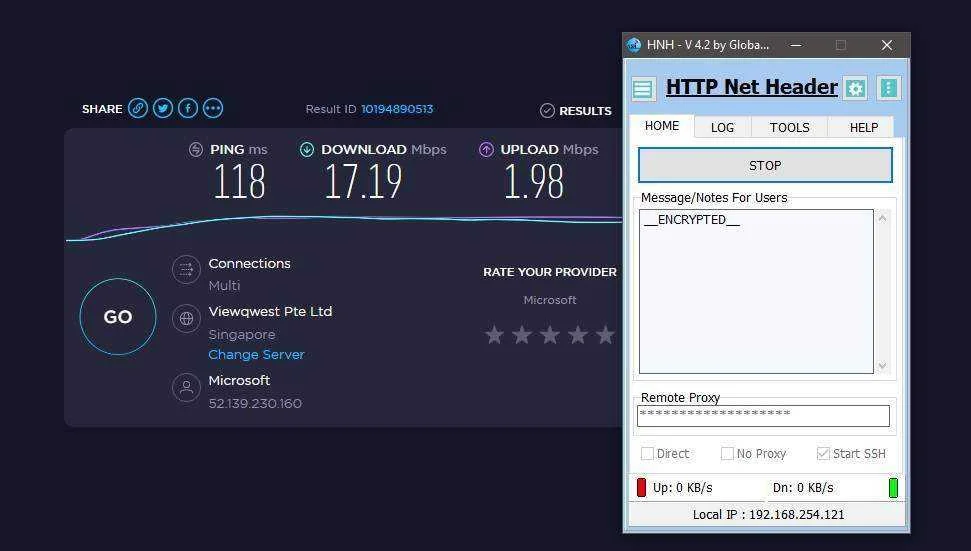This screenshot has width=971, height=551.
Task: Click the Up: 0 KB/s status text
Action: coord(682,488)
